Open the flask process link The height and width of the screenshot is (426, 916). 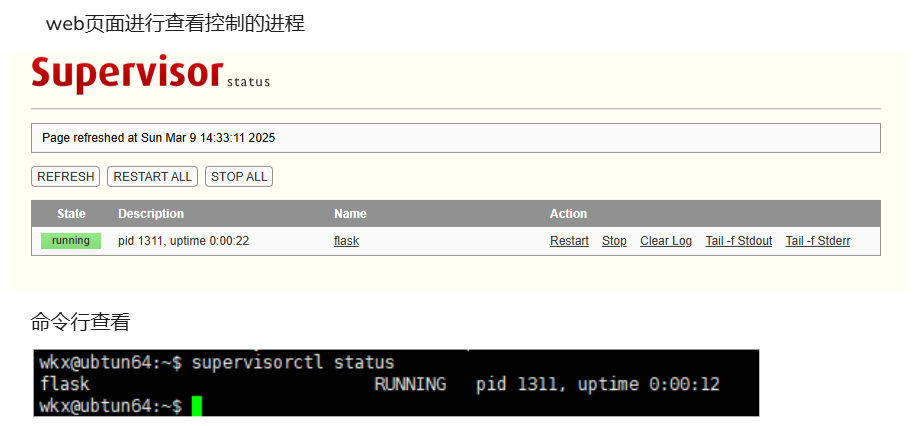click(346, 241)
